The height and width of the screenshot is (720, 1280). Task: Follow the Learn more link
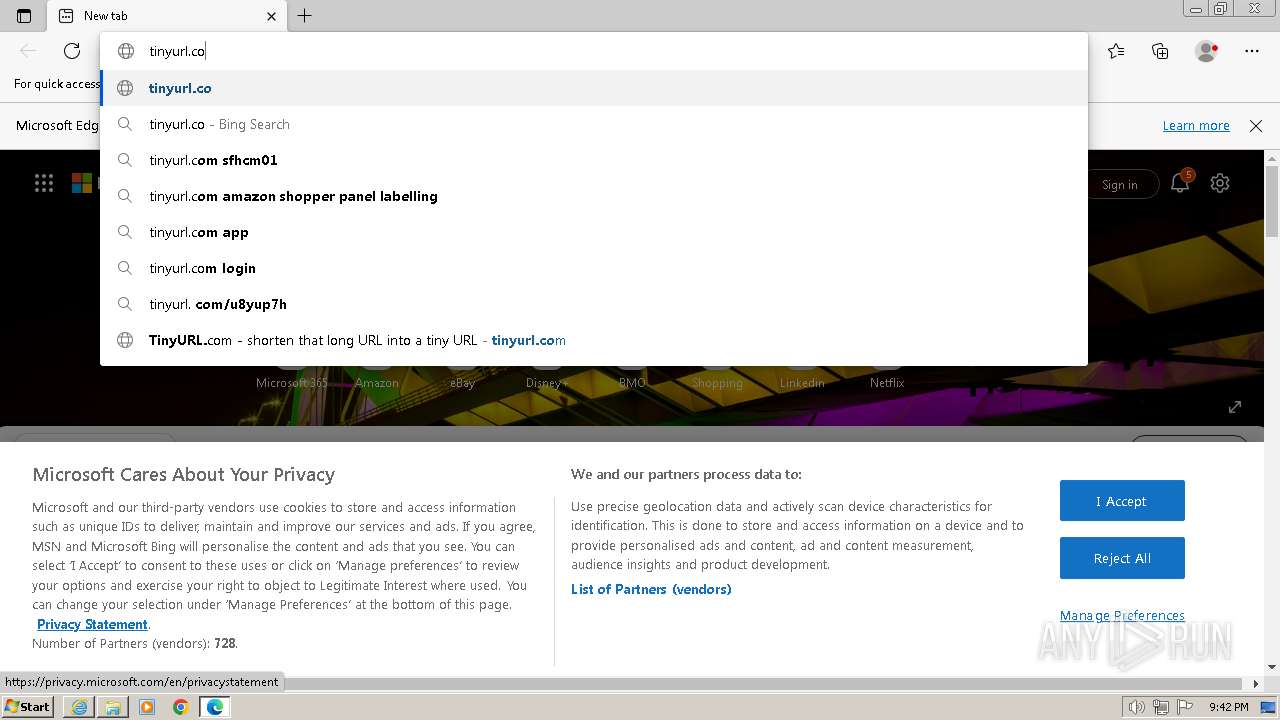coord(1196,126)
